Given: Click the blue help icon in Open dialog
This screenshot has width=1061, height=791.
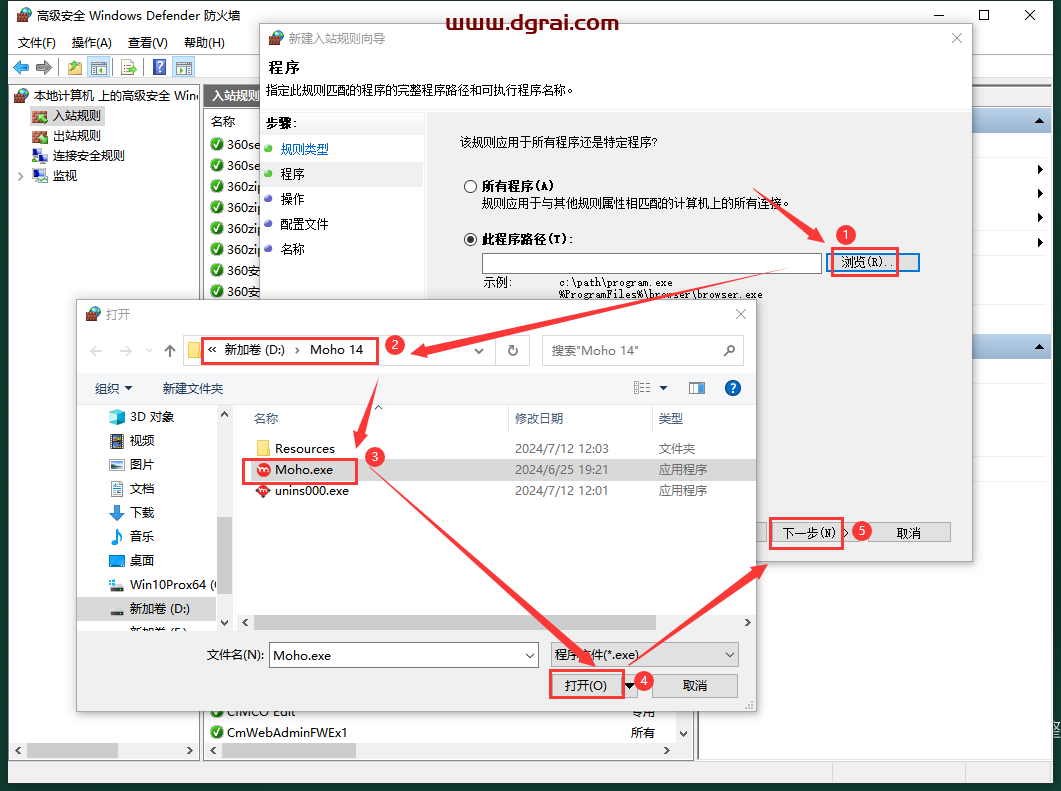Looking at the screenshot, I should point(733,388).
